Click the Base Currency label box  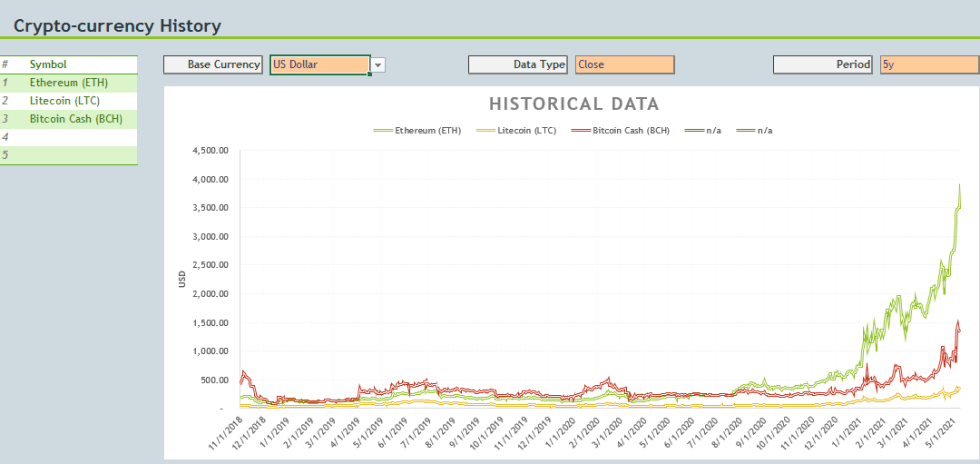point(213,64)
